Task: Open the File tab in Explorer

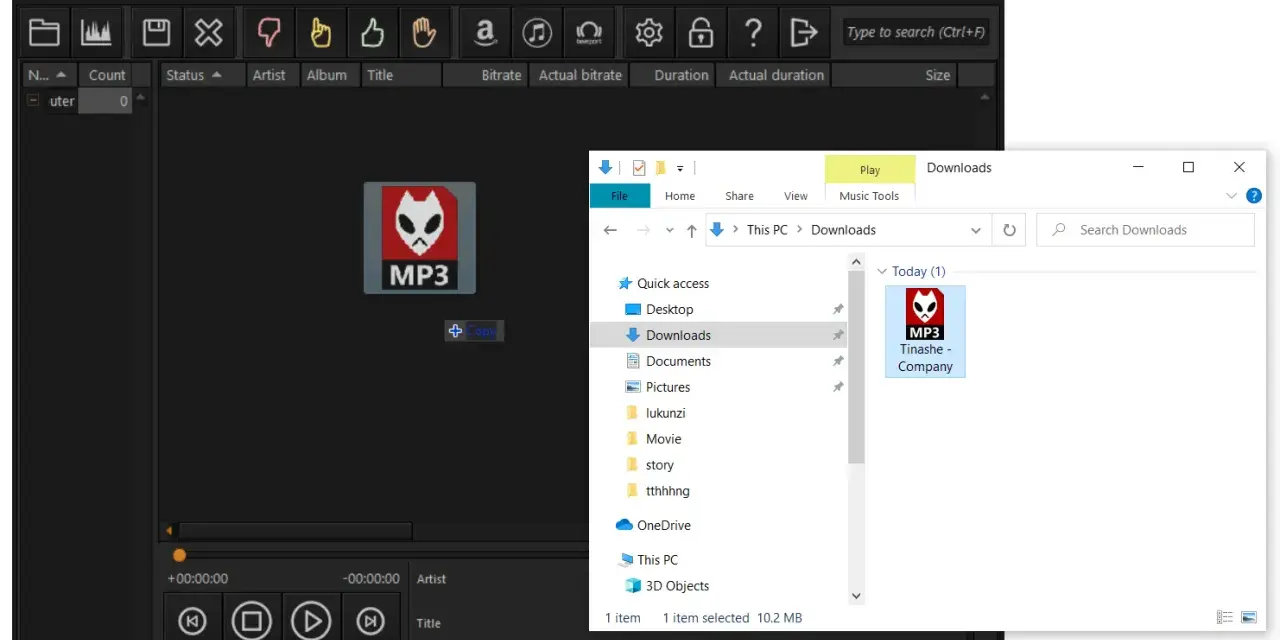Action: [x=620, y=196]
